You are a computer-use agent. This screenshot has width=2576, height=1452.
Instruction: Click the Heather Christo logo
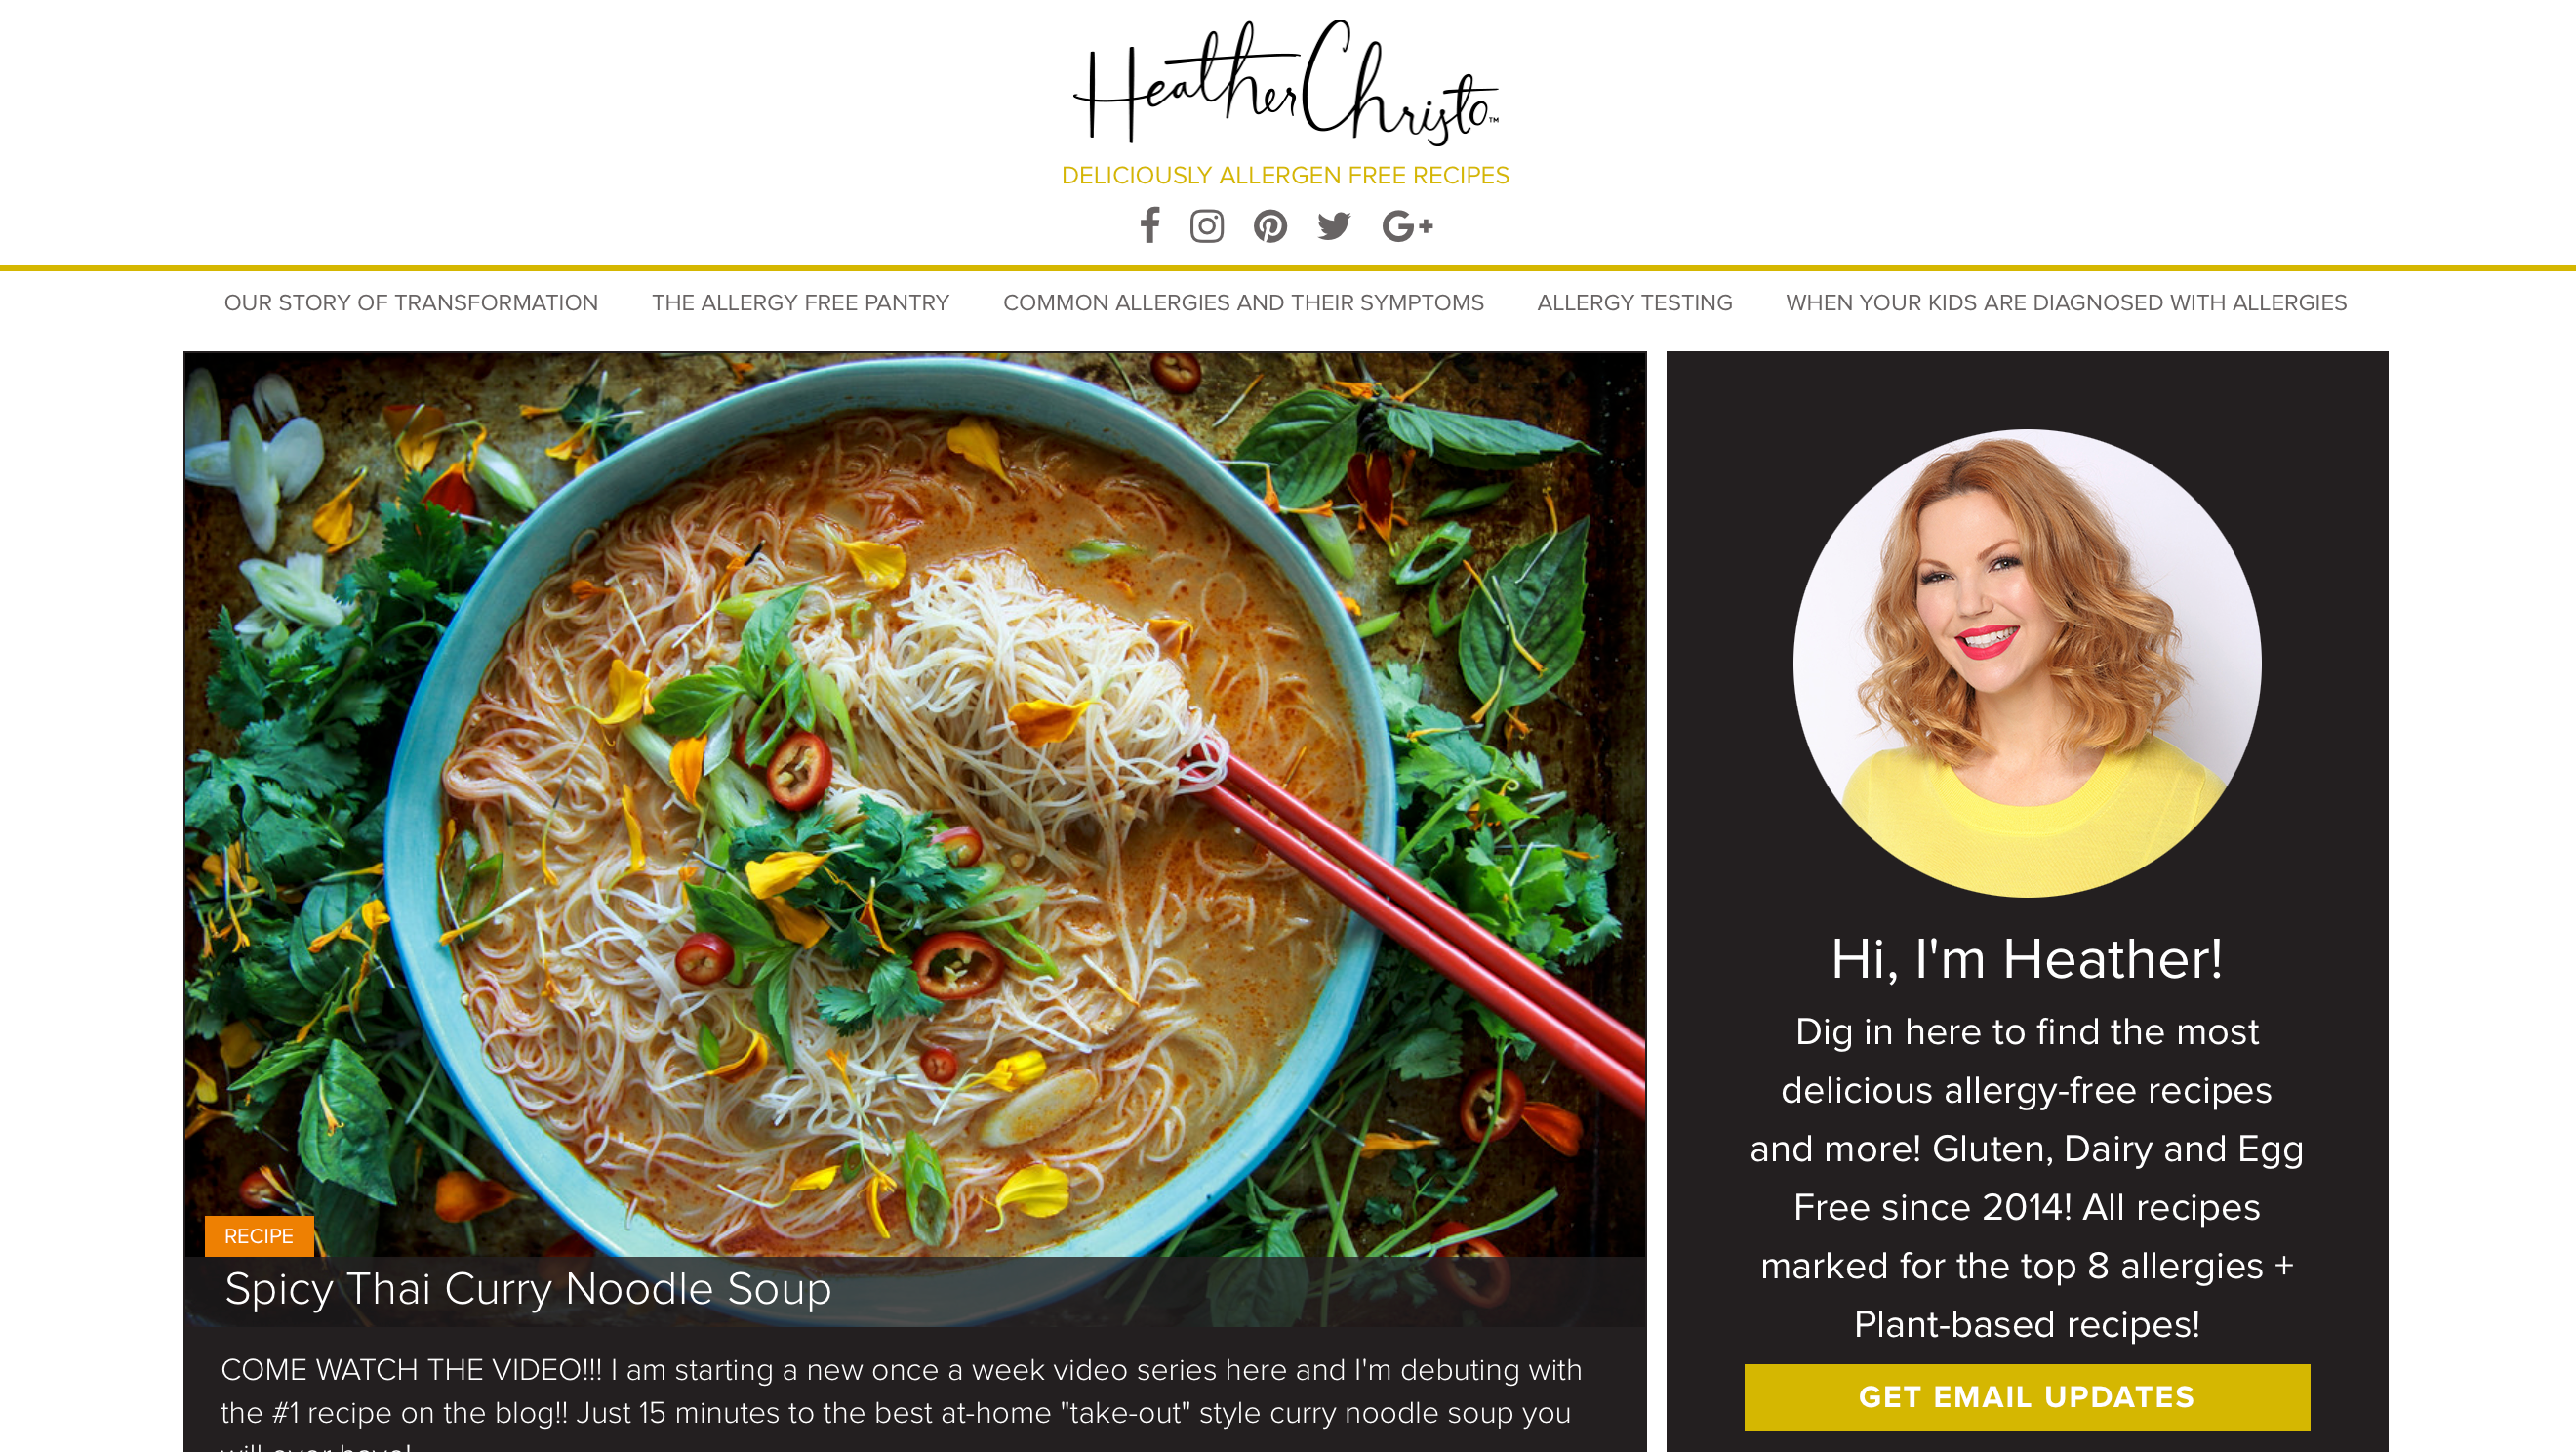click(1286, 82)
